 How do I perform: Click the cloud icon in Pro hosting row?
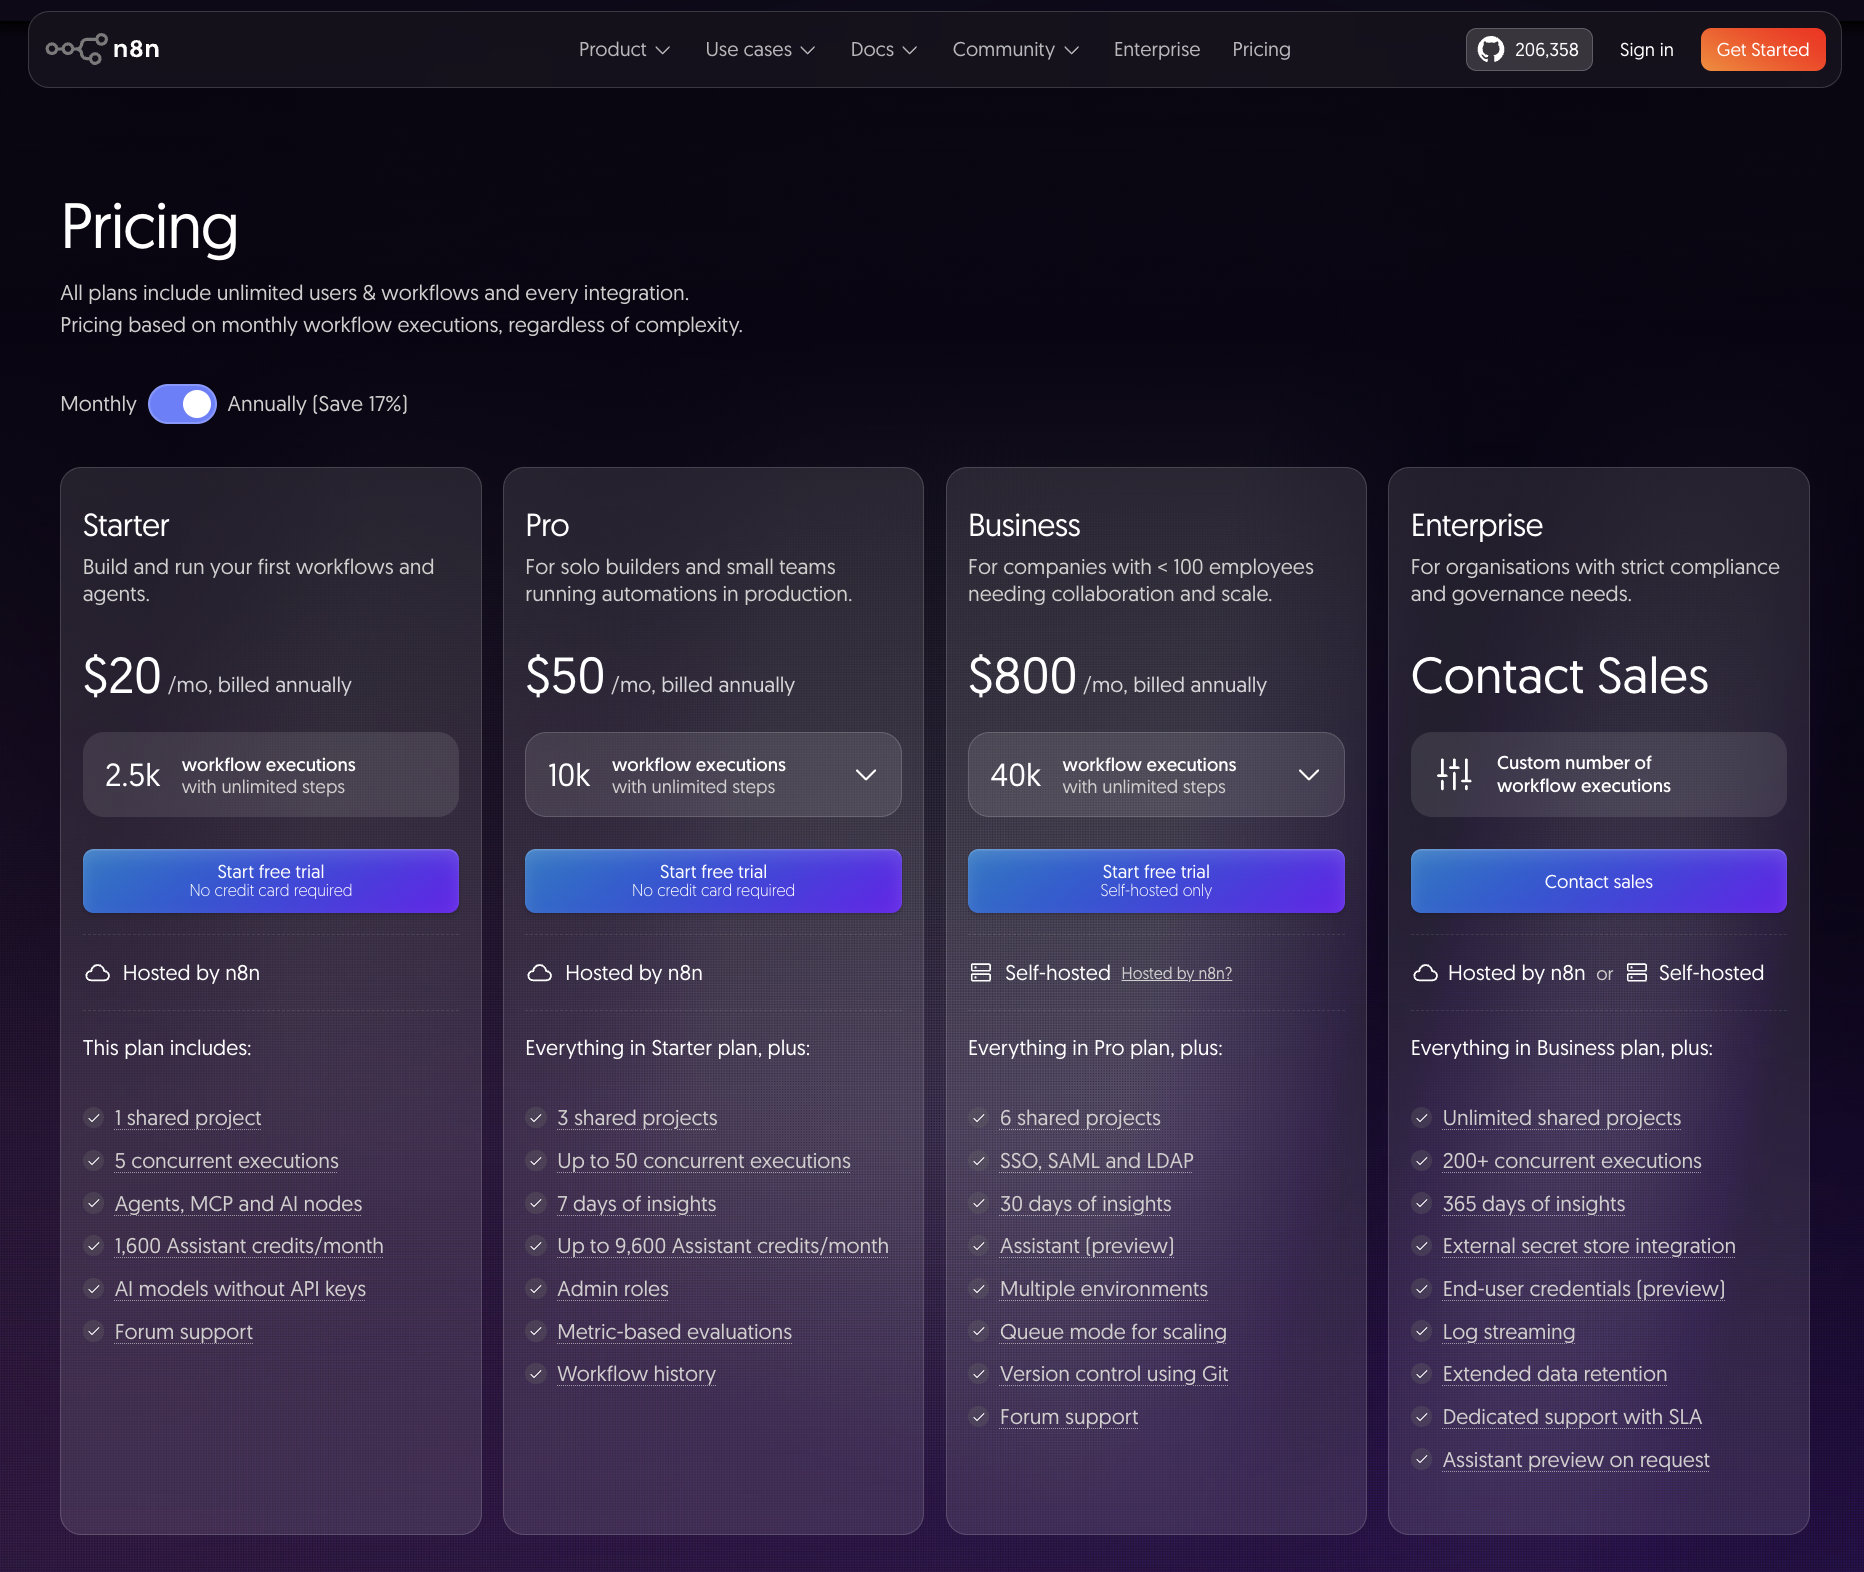[540, 973]
